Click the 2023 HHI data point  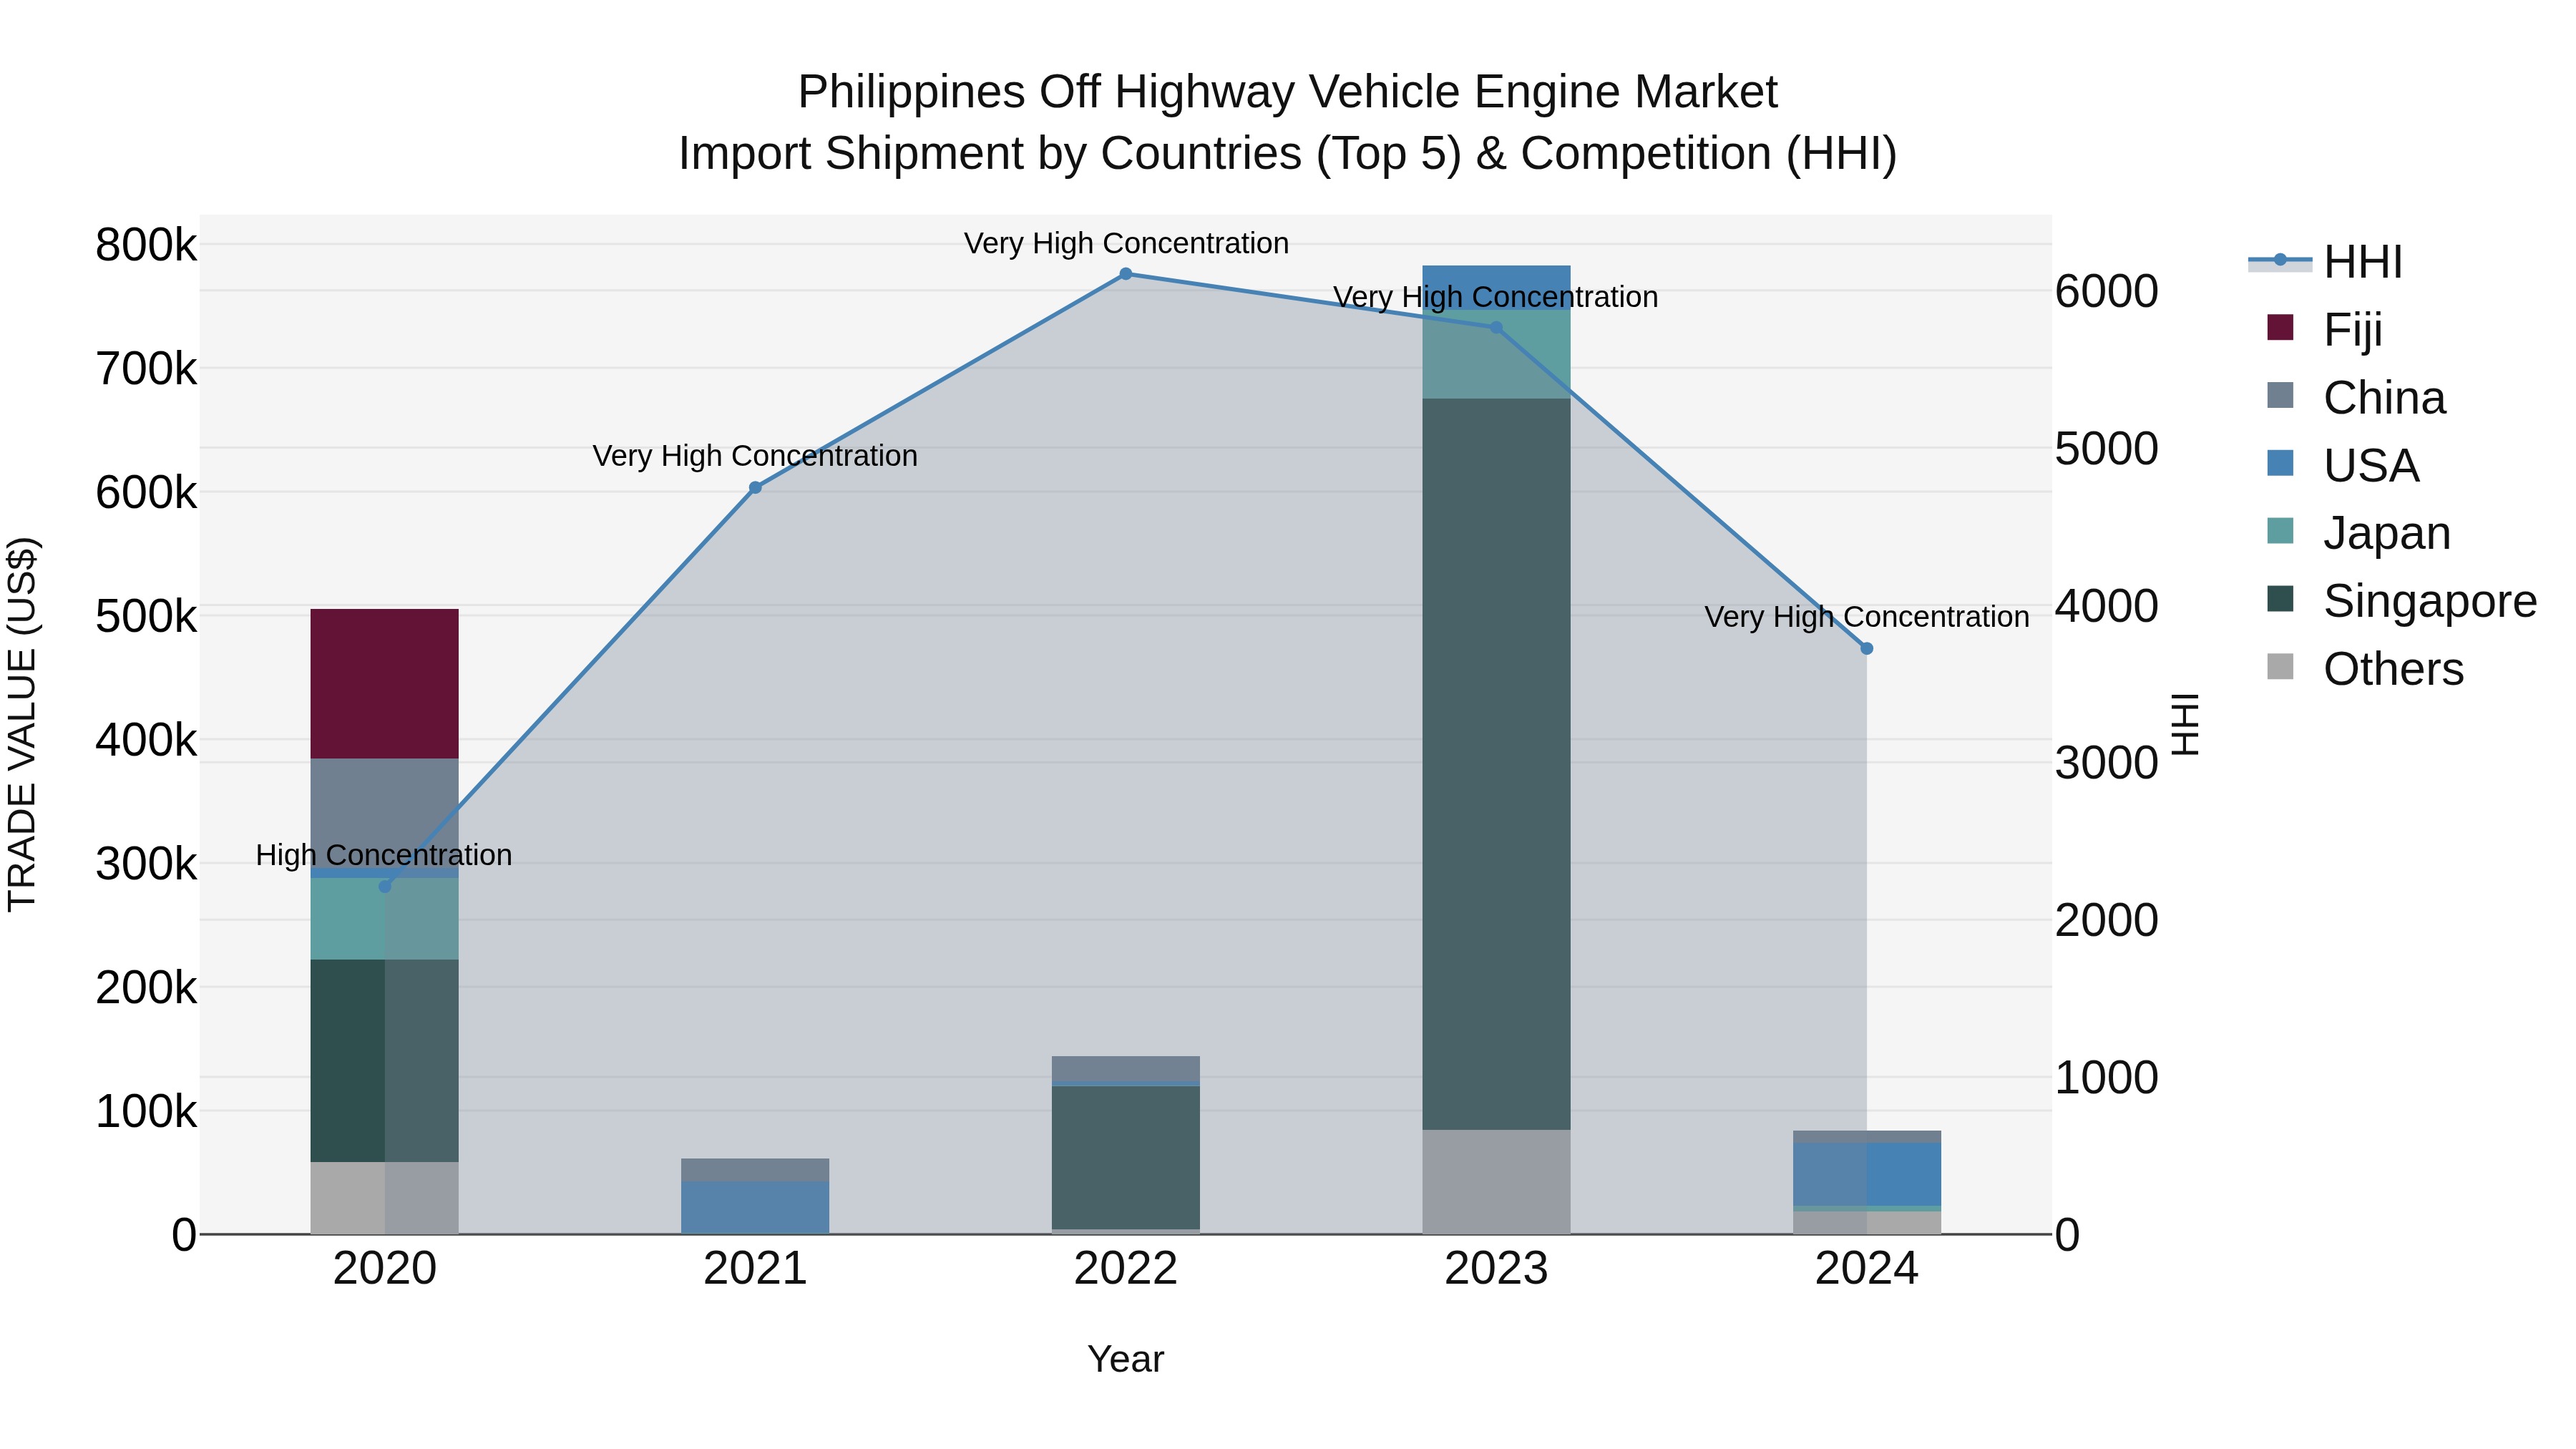pyautogui.click(x=1496, y=327)
